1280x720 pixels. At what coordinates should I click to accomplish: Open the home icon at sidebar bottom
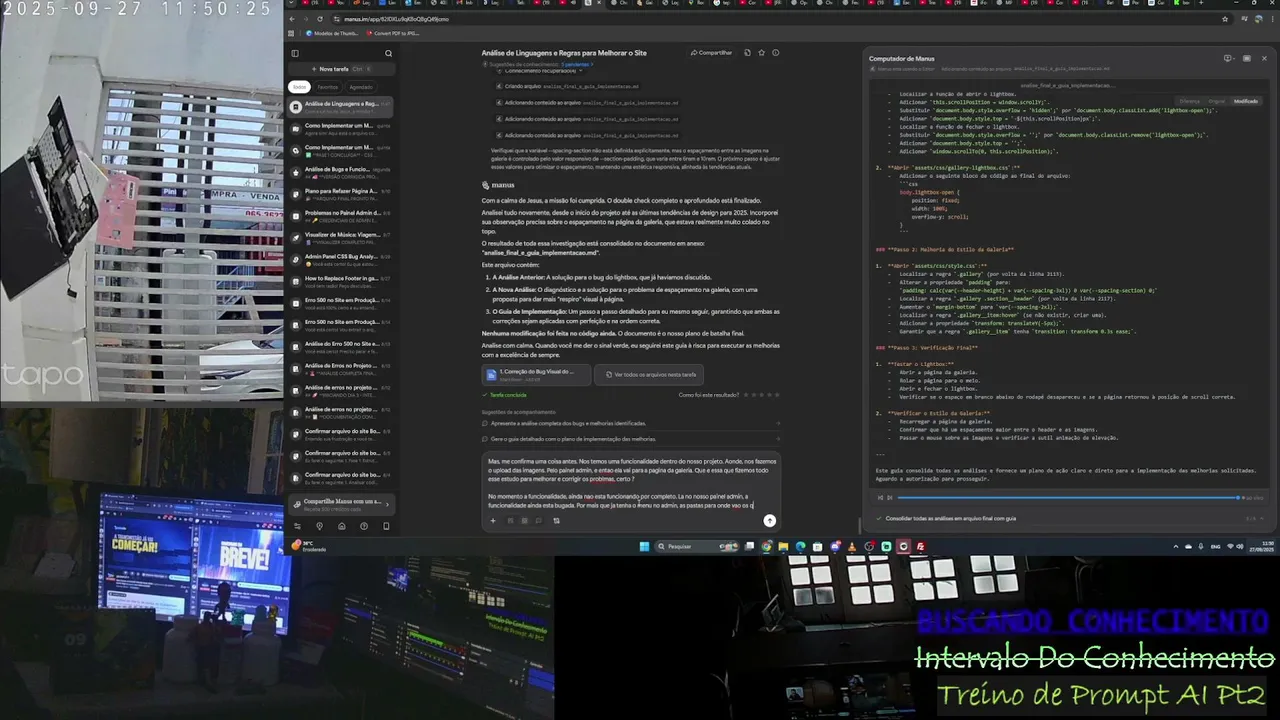coord(342,526)
